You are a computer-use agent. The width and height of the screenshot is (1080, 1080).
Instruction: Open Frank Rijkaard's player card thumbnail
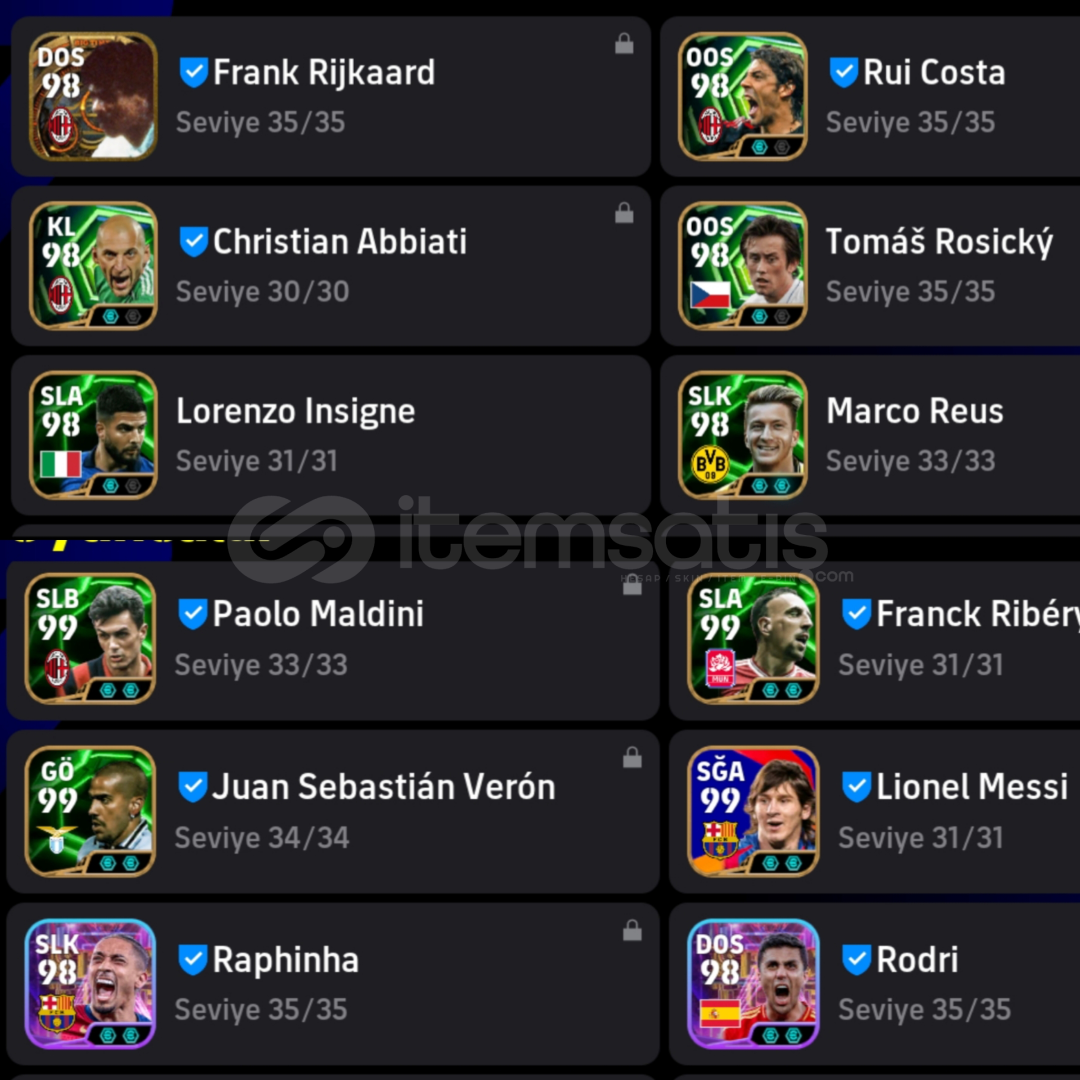(93, 96)
